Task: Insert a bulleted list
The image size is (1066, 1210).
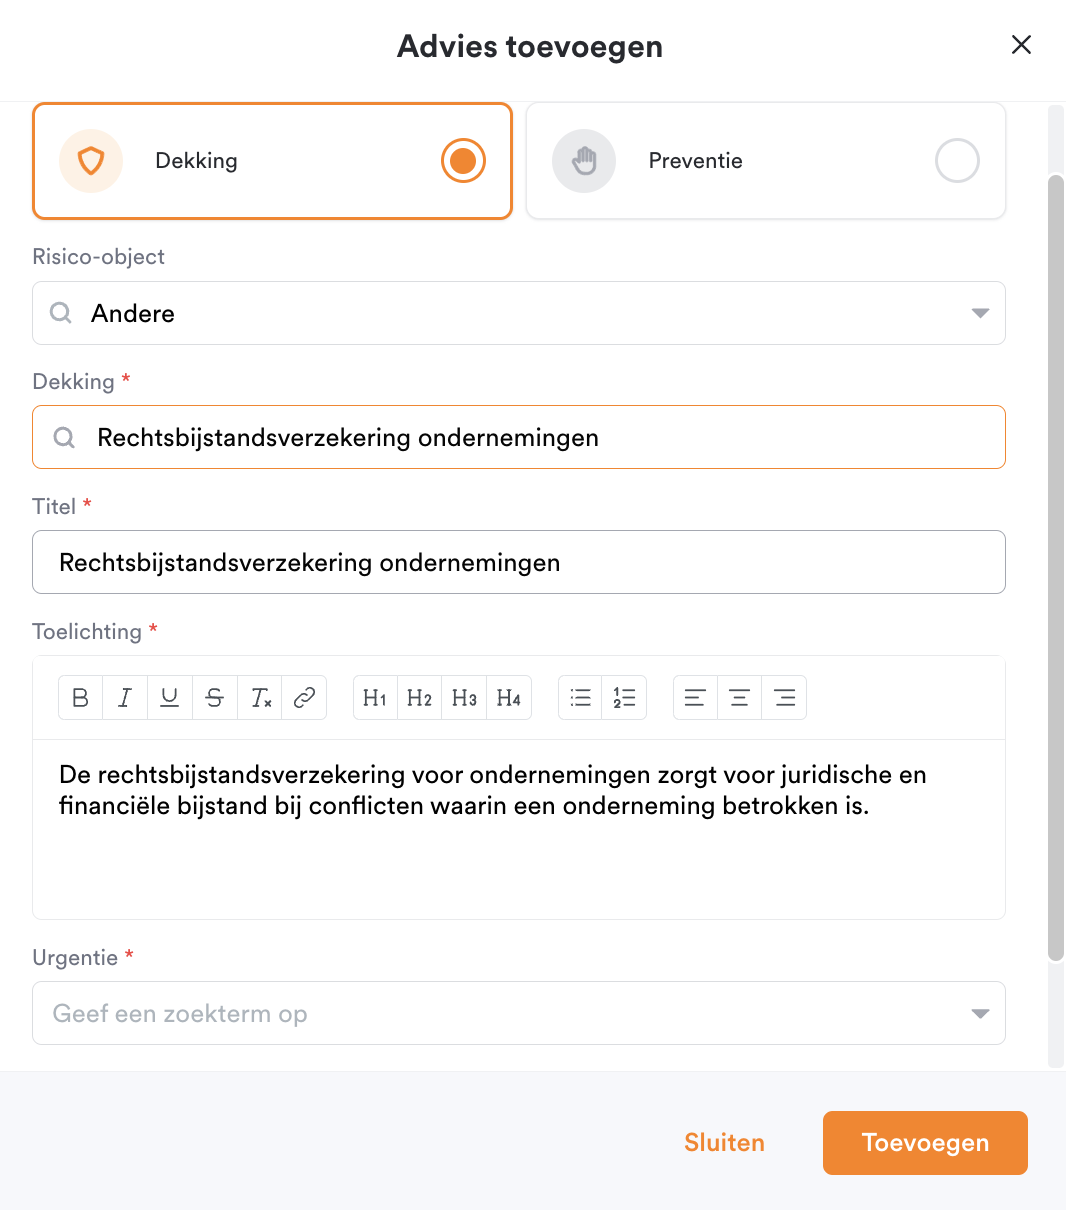Action: click(x=580, y=698)
